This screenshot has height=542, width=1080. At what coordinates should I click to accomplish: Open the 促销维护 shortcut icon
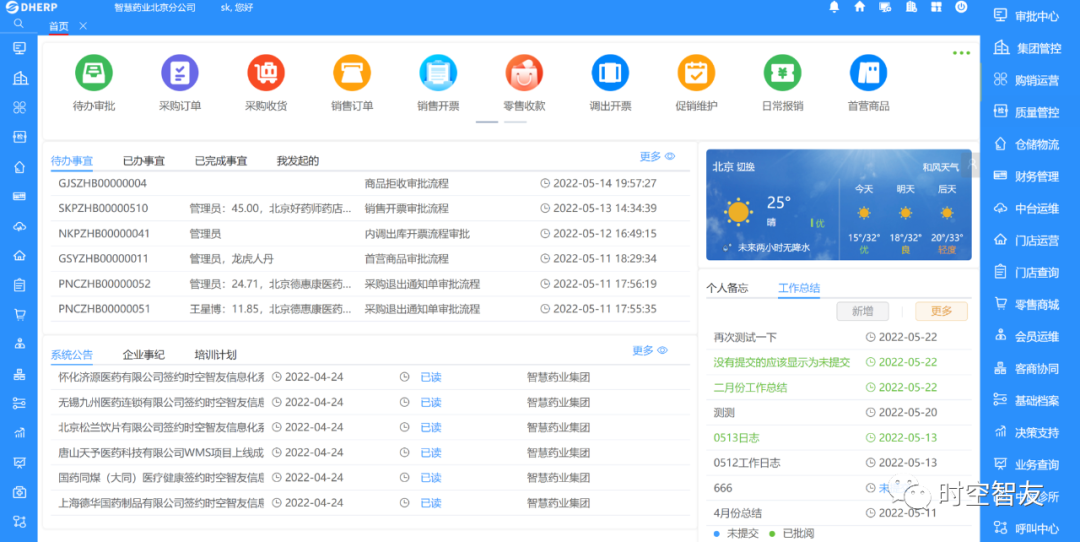click(x=696, y=73)
